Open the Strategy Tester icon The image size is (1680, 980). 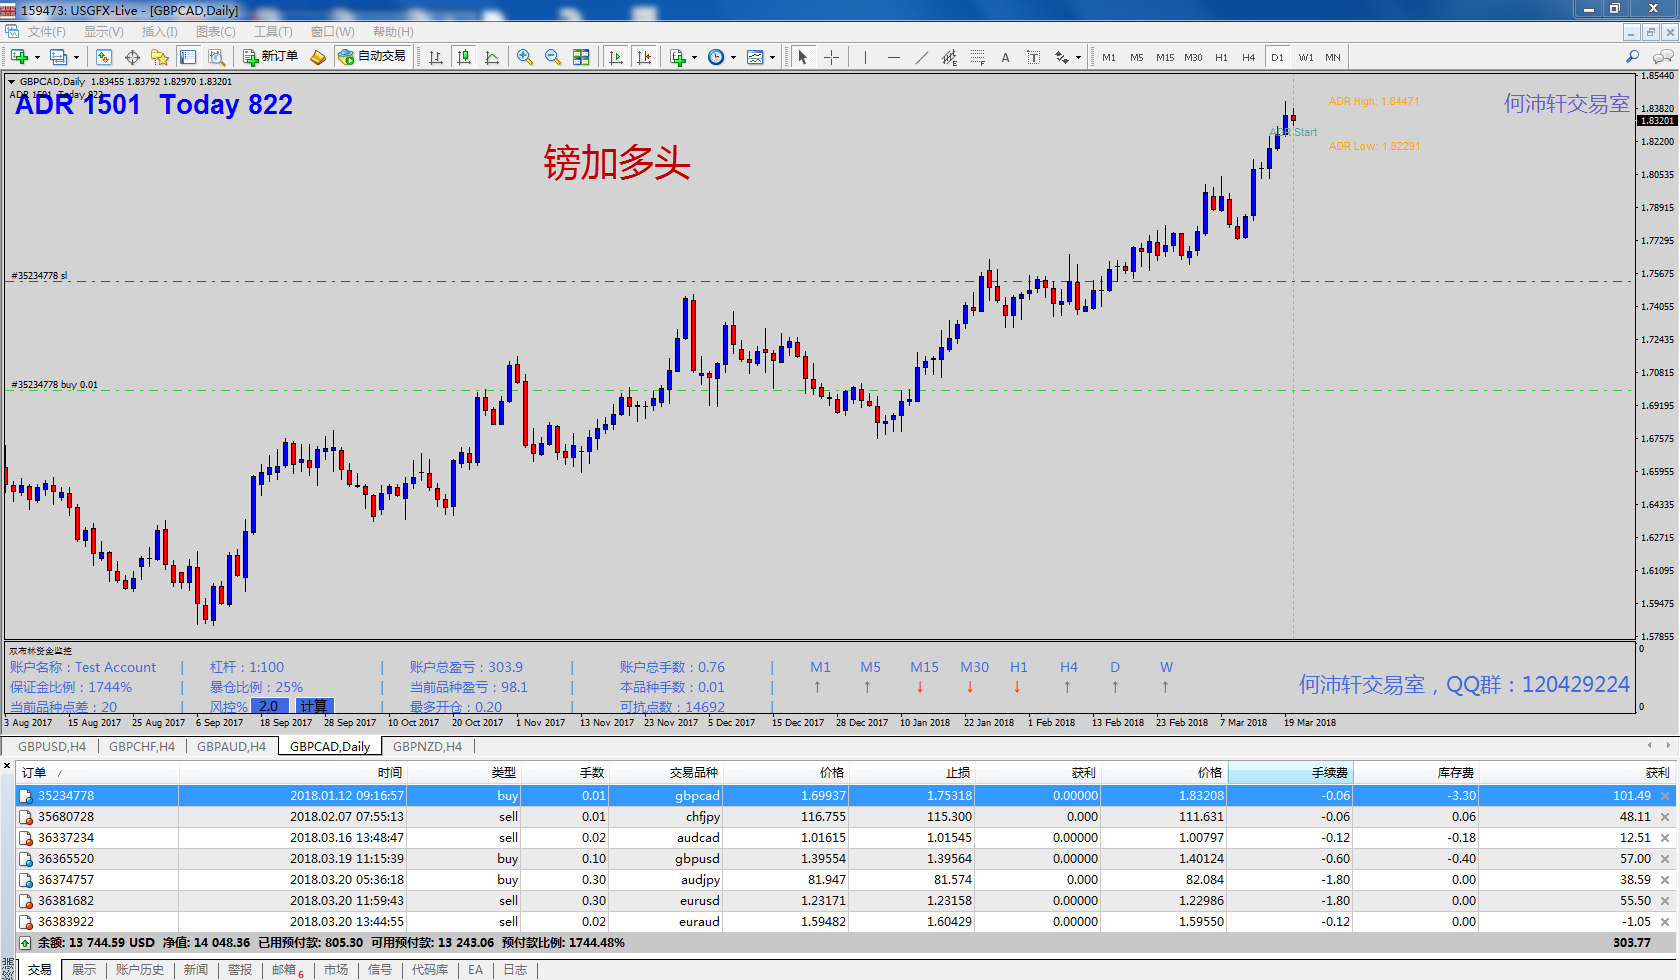(x=216, y=57)
